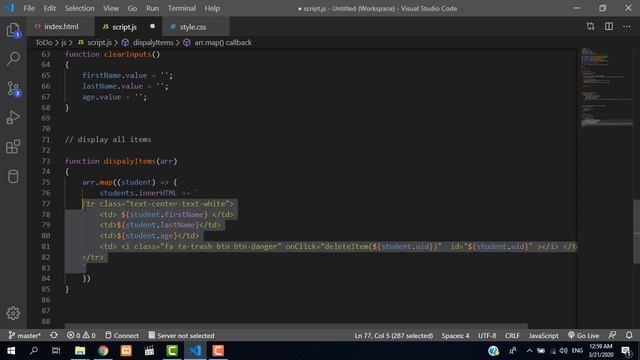Click ToDo in the breadcrumb
640x360 pixels.
click(x=44, y=42)
